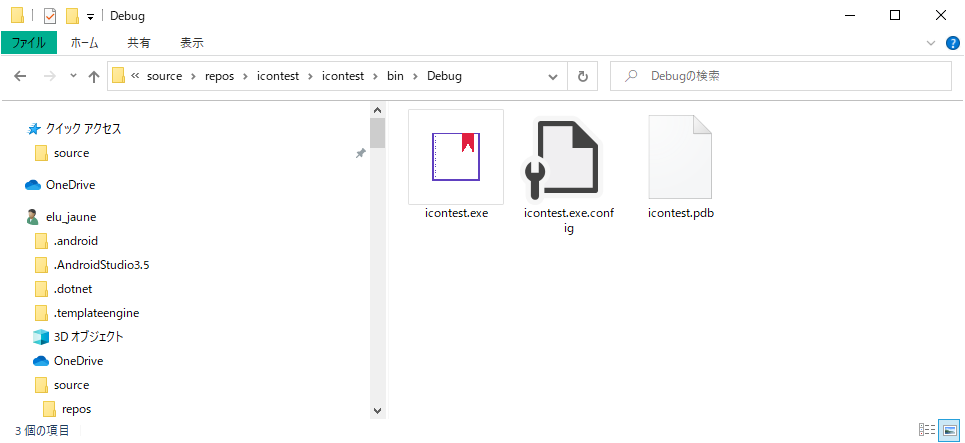
Task: Click the New folder icon in quick access toolbar
Action: tap(73, 16)
